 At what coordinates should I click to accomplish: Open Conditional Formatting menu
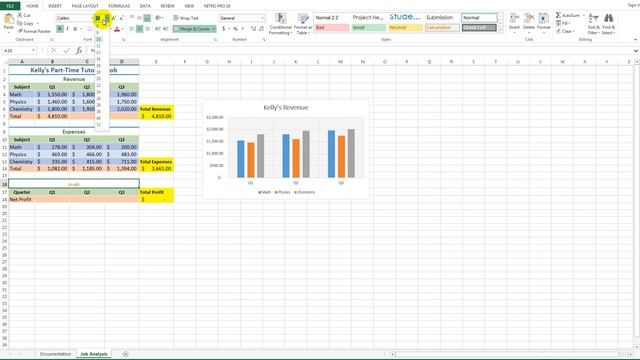click(280, 24)
